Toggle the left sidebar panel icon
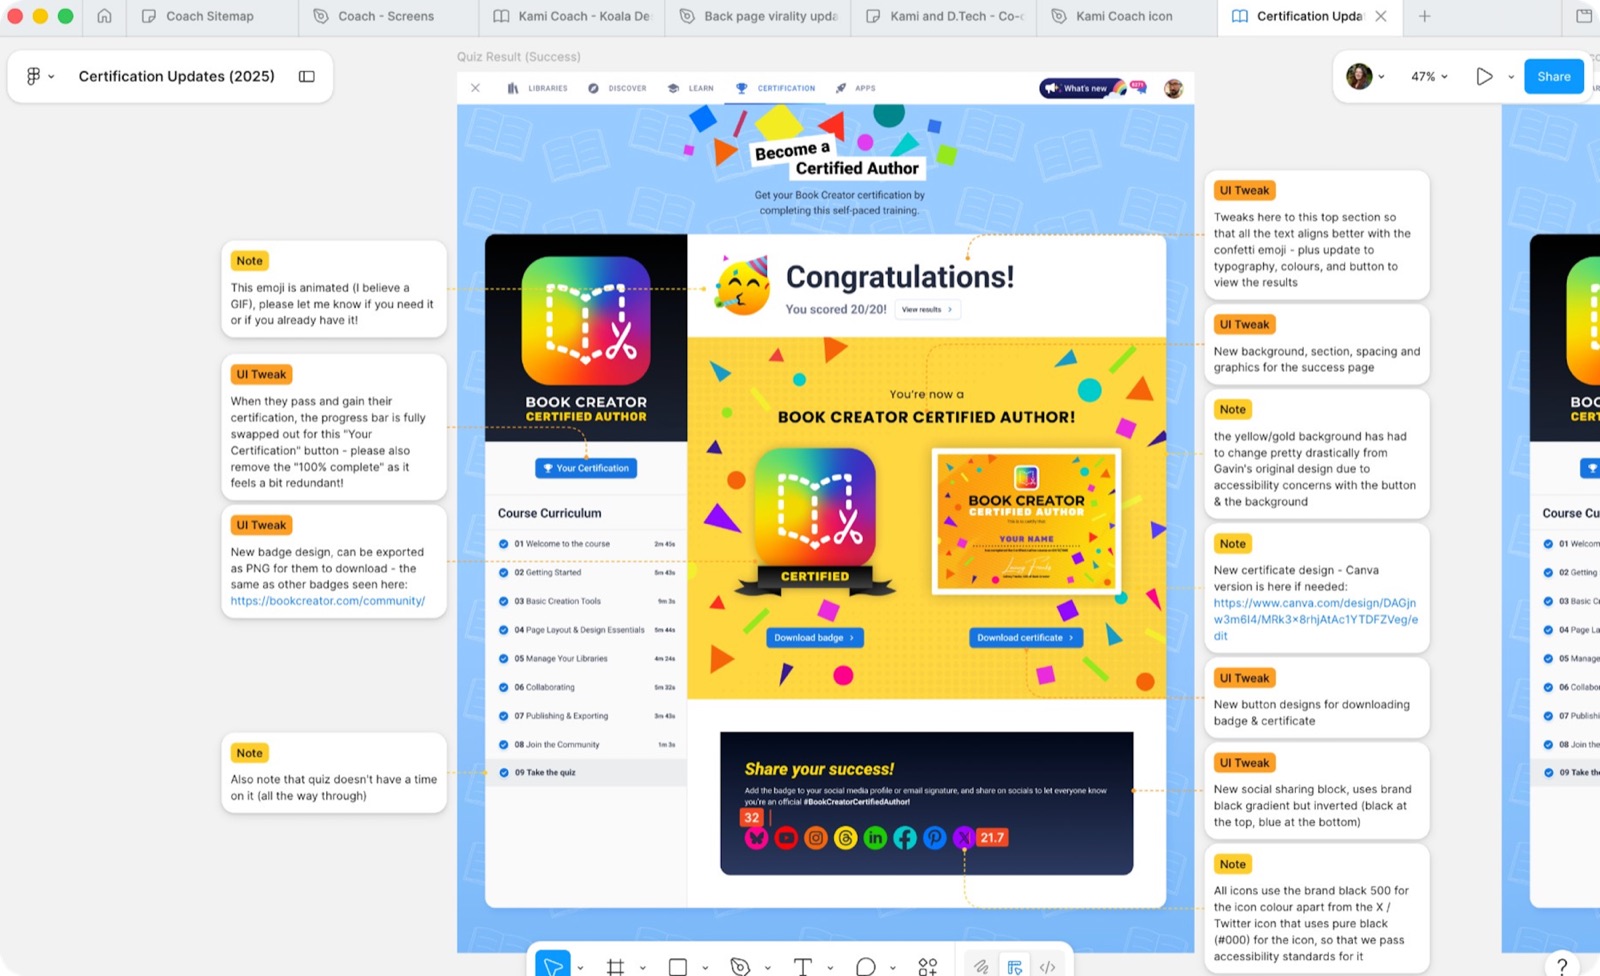The image size is (1600, 976). (307, 76)
